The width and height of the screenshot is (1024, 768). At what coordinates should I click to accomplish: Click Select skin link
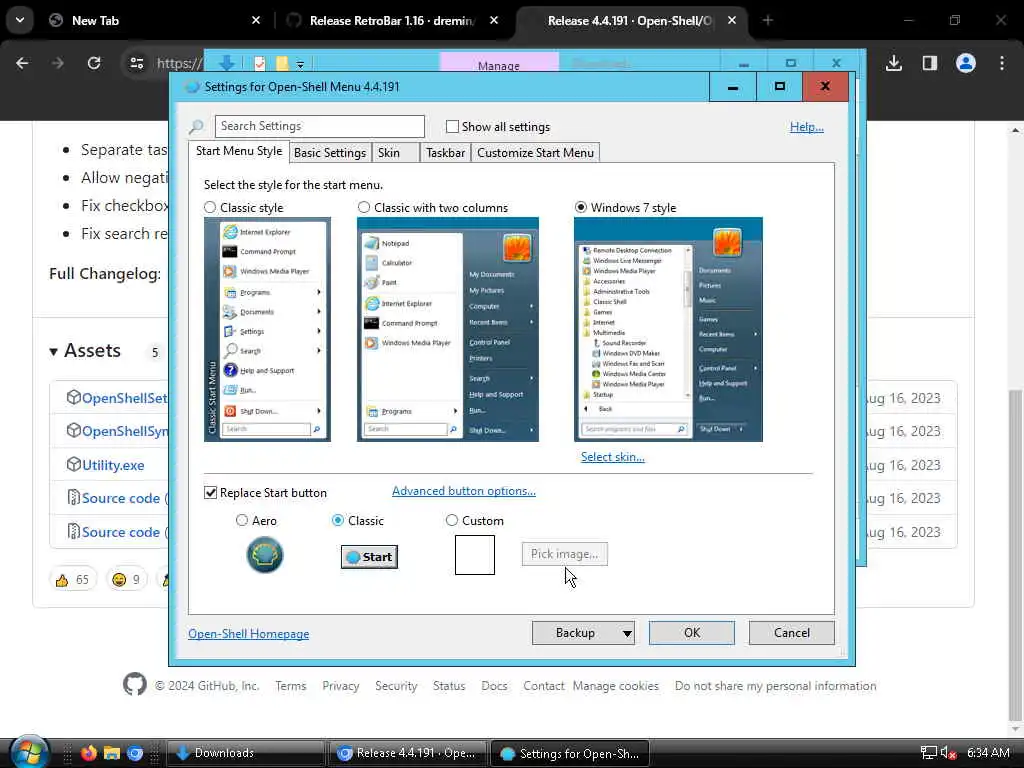click(x=613, y=457)
